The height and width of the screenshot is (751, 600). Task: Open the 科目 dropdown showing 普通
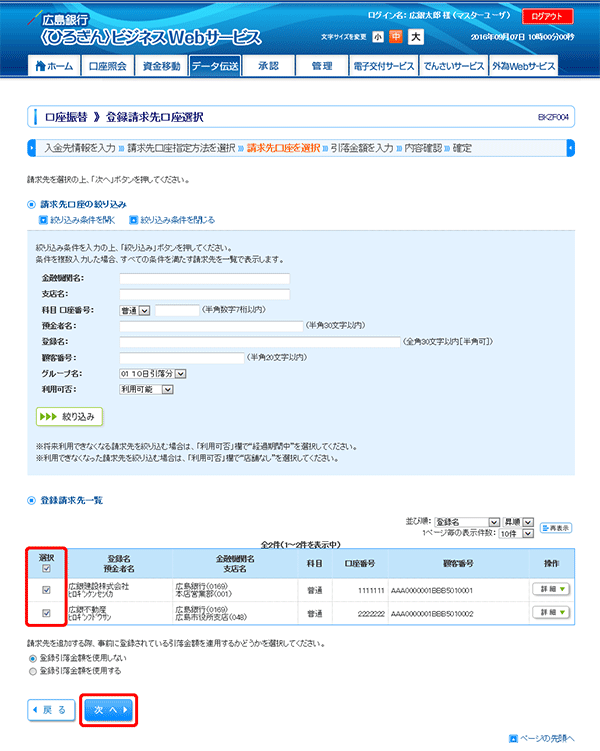135,311
